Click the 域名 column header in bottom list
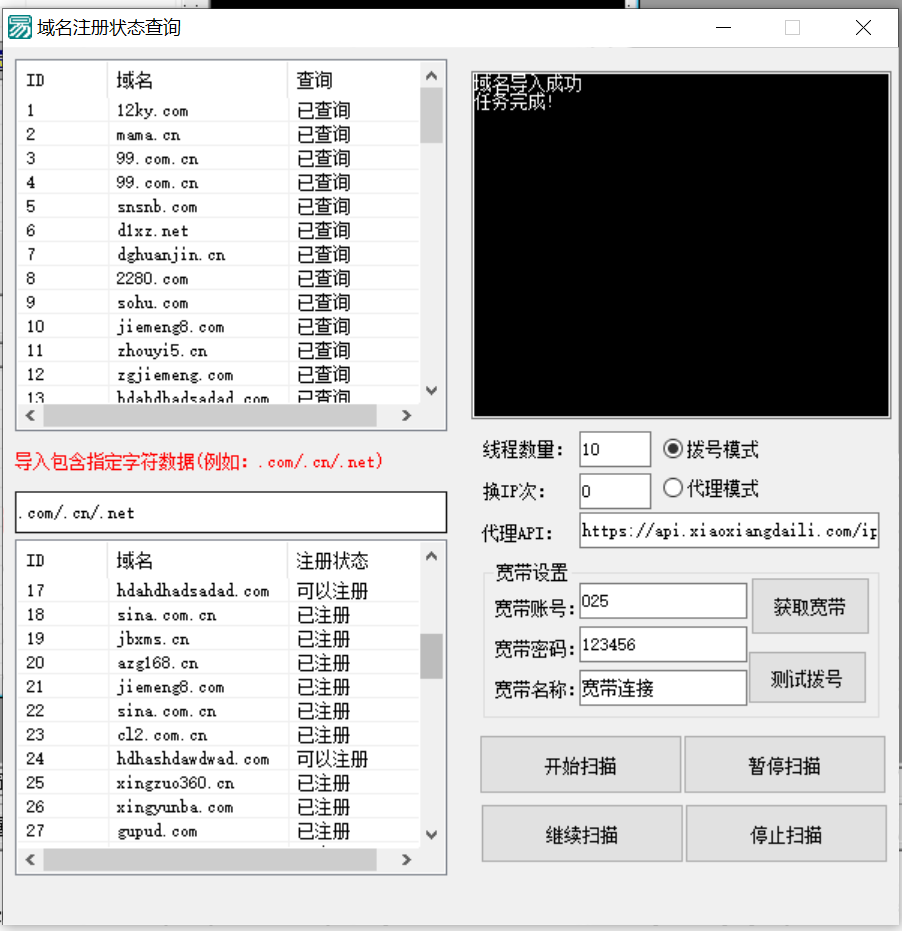This screenshot has height=931, width=902. click(x=198, y=560)
